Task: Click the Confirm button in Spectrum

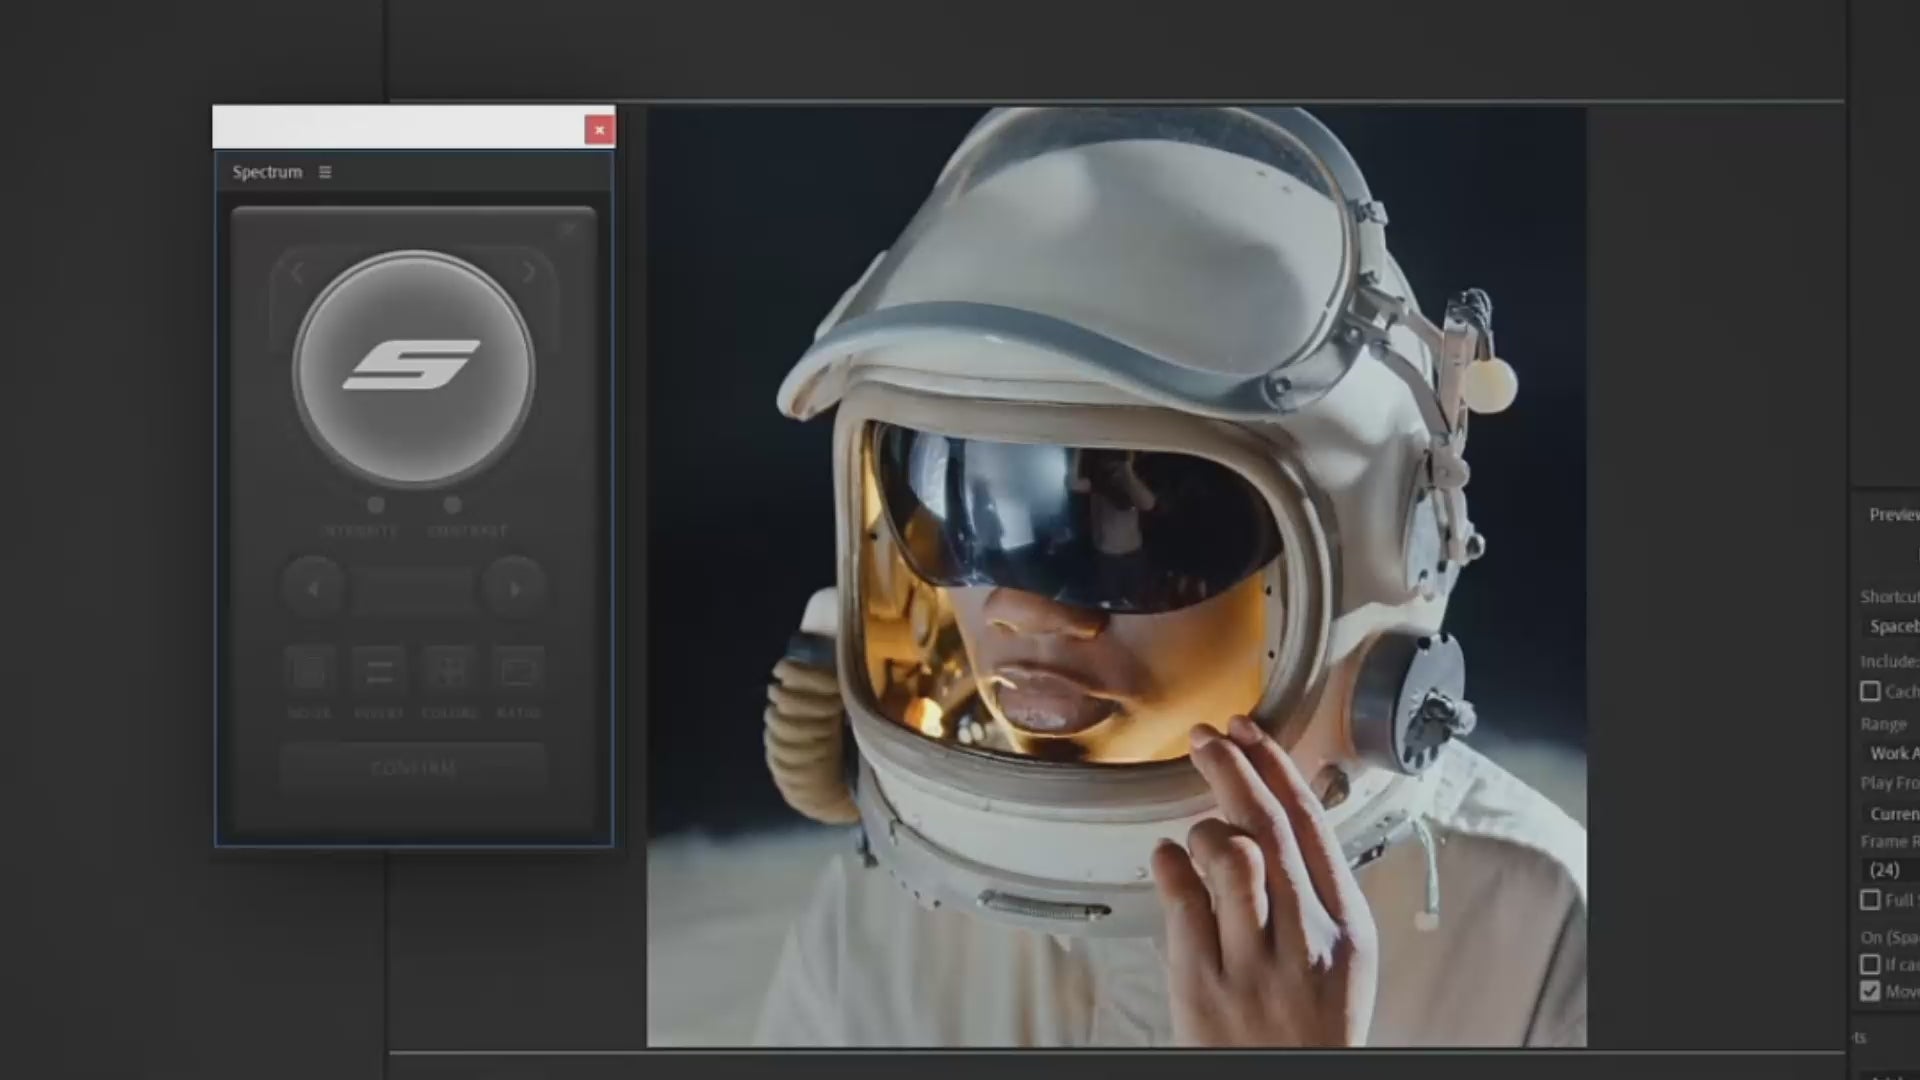Action: pyautogui.click(x=413, y=768)
